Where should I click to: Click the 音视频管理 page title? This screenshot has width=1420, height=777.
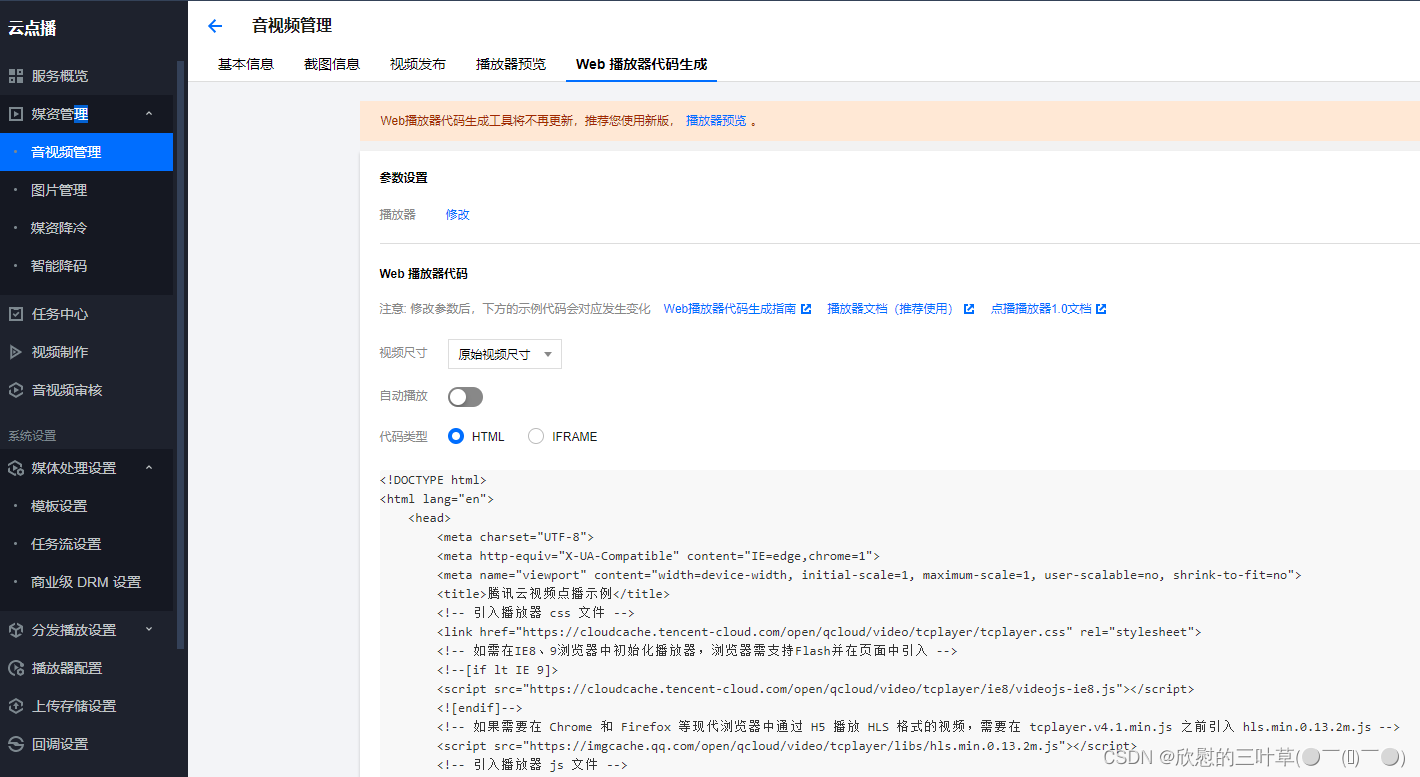coord(292,26)
